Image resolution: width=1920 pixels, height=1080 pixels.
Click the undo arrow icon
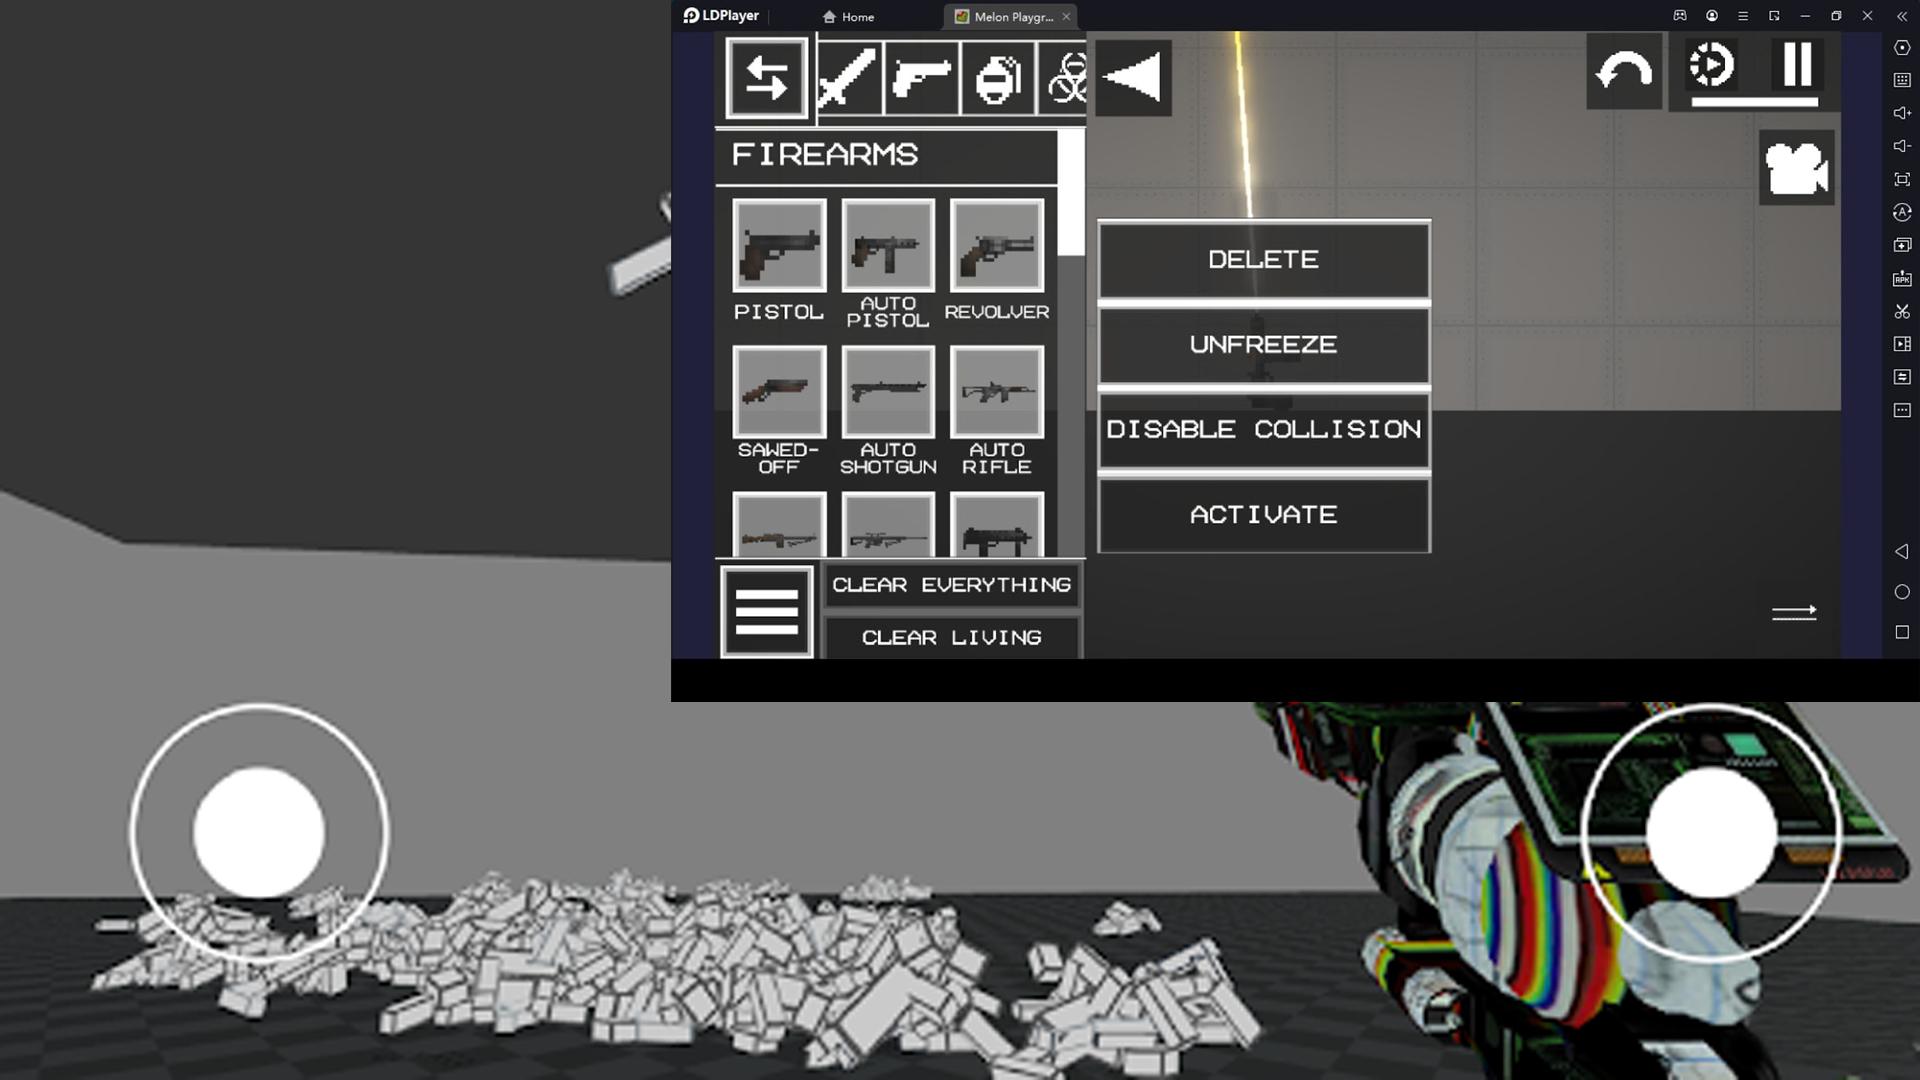click(1623, 72)
